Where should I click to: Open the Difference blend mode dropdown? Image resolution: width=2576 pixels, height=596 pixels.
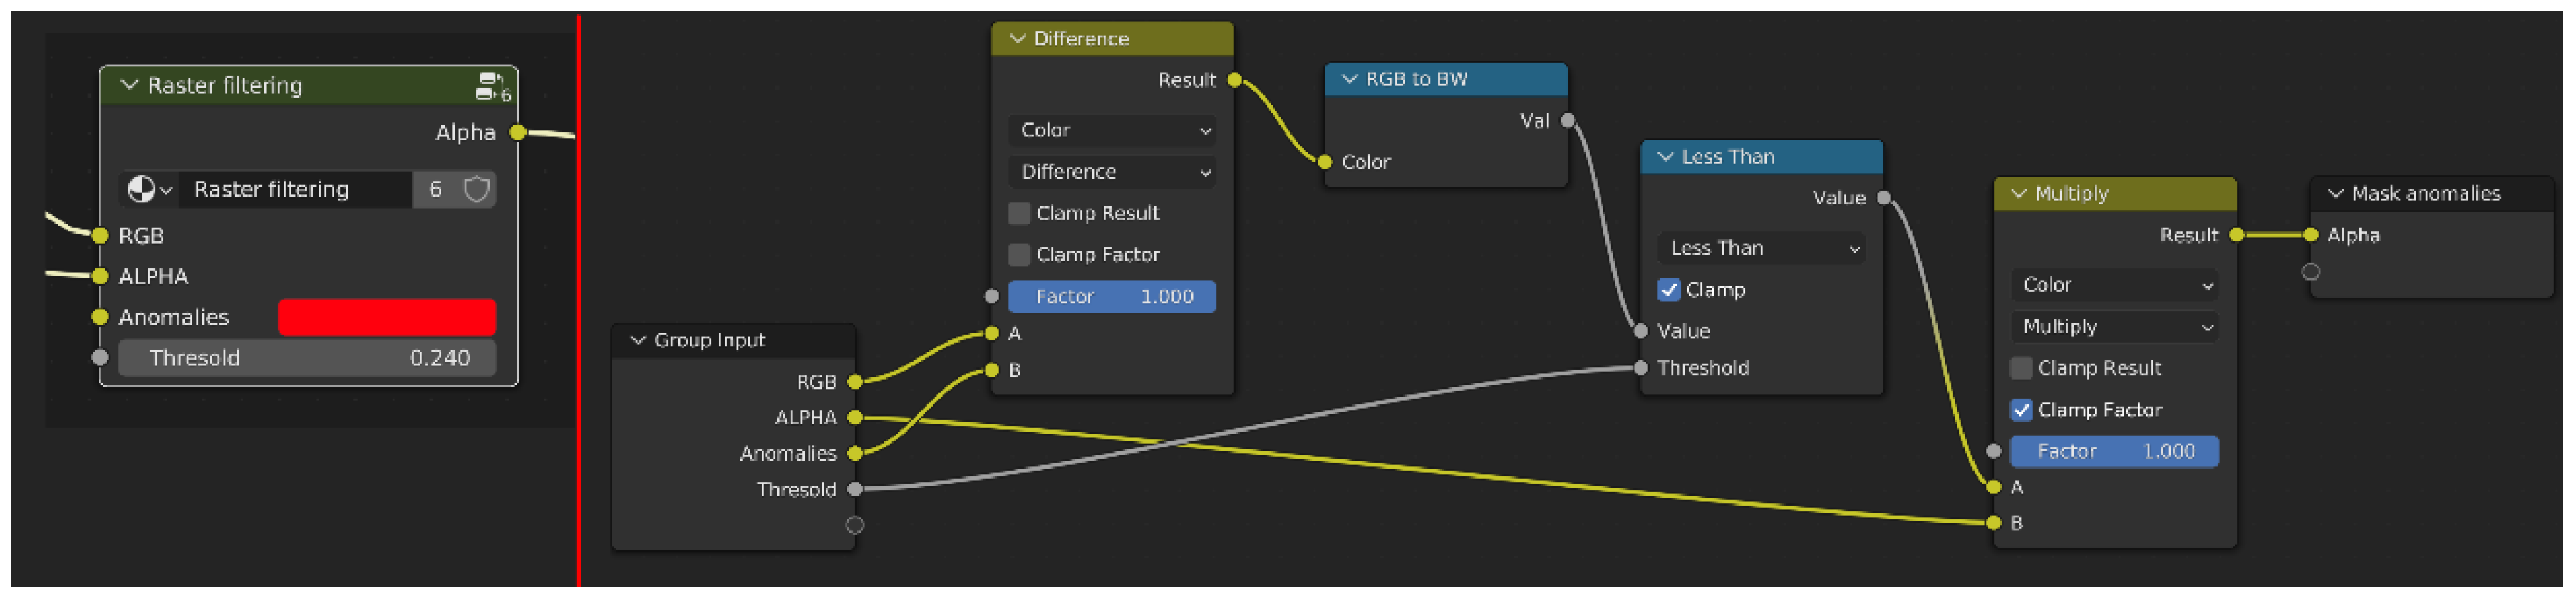click(1113, 172)
